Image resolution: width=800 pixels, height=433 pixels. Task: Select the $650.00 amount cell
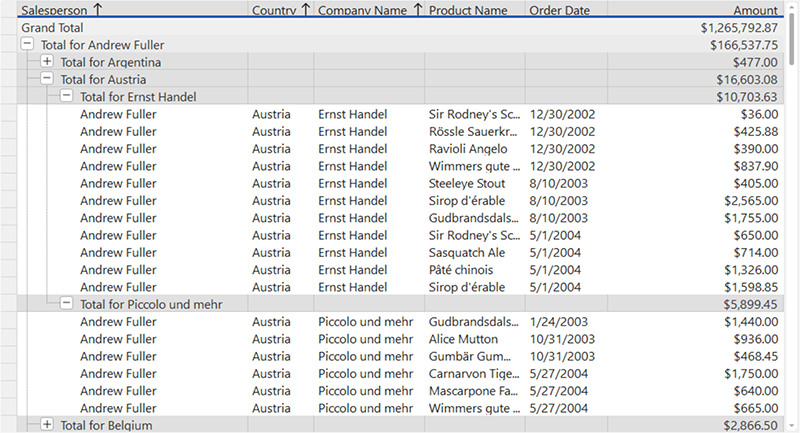point(695,236)
